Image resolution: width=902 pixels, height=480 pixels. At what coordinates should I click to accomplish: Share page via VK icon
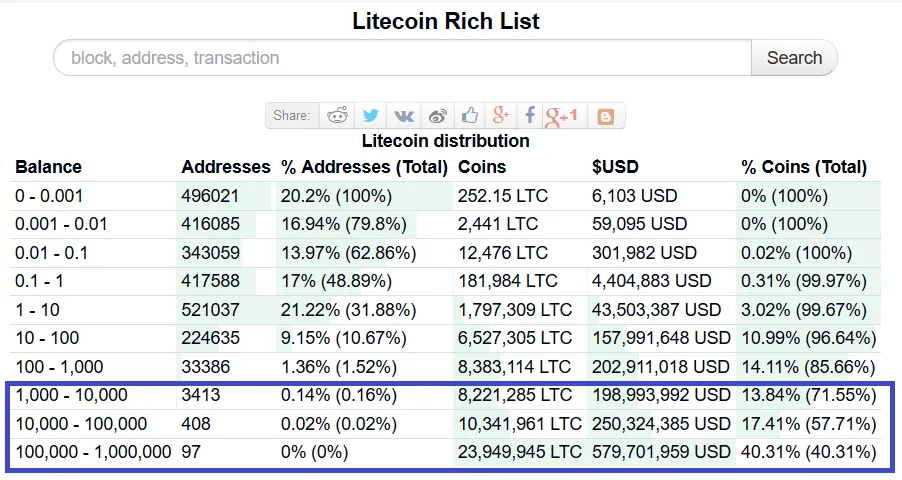404,116
